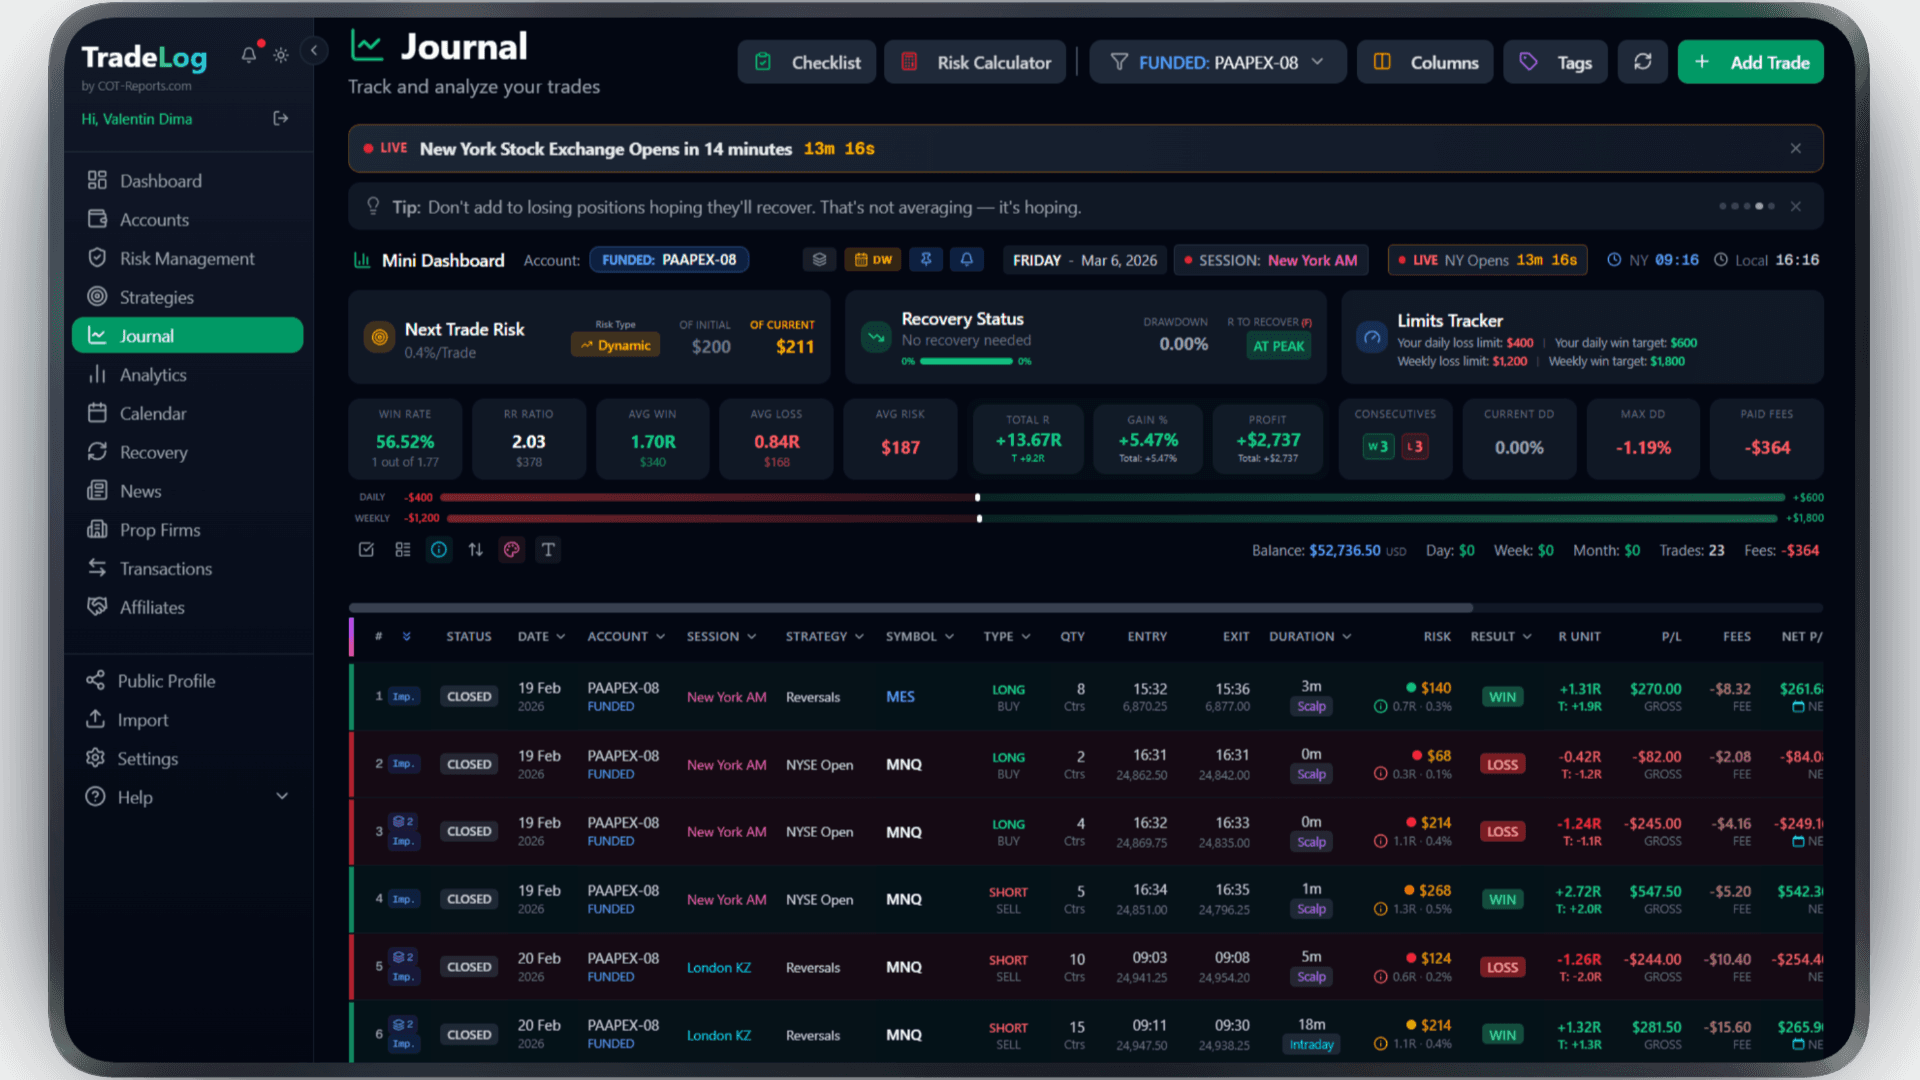Open the Columns settings
This screenshot has height=1080, width=1920.
coord(1424,61)
